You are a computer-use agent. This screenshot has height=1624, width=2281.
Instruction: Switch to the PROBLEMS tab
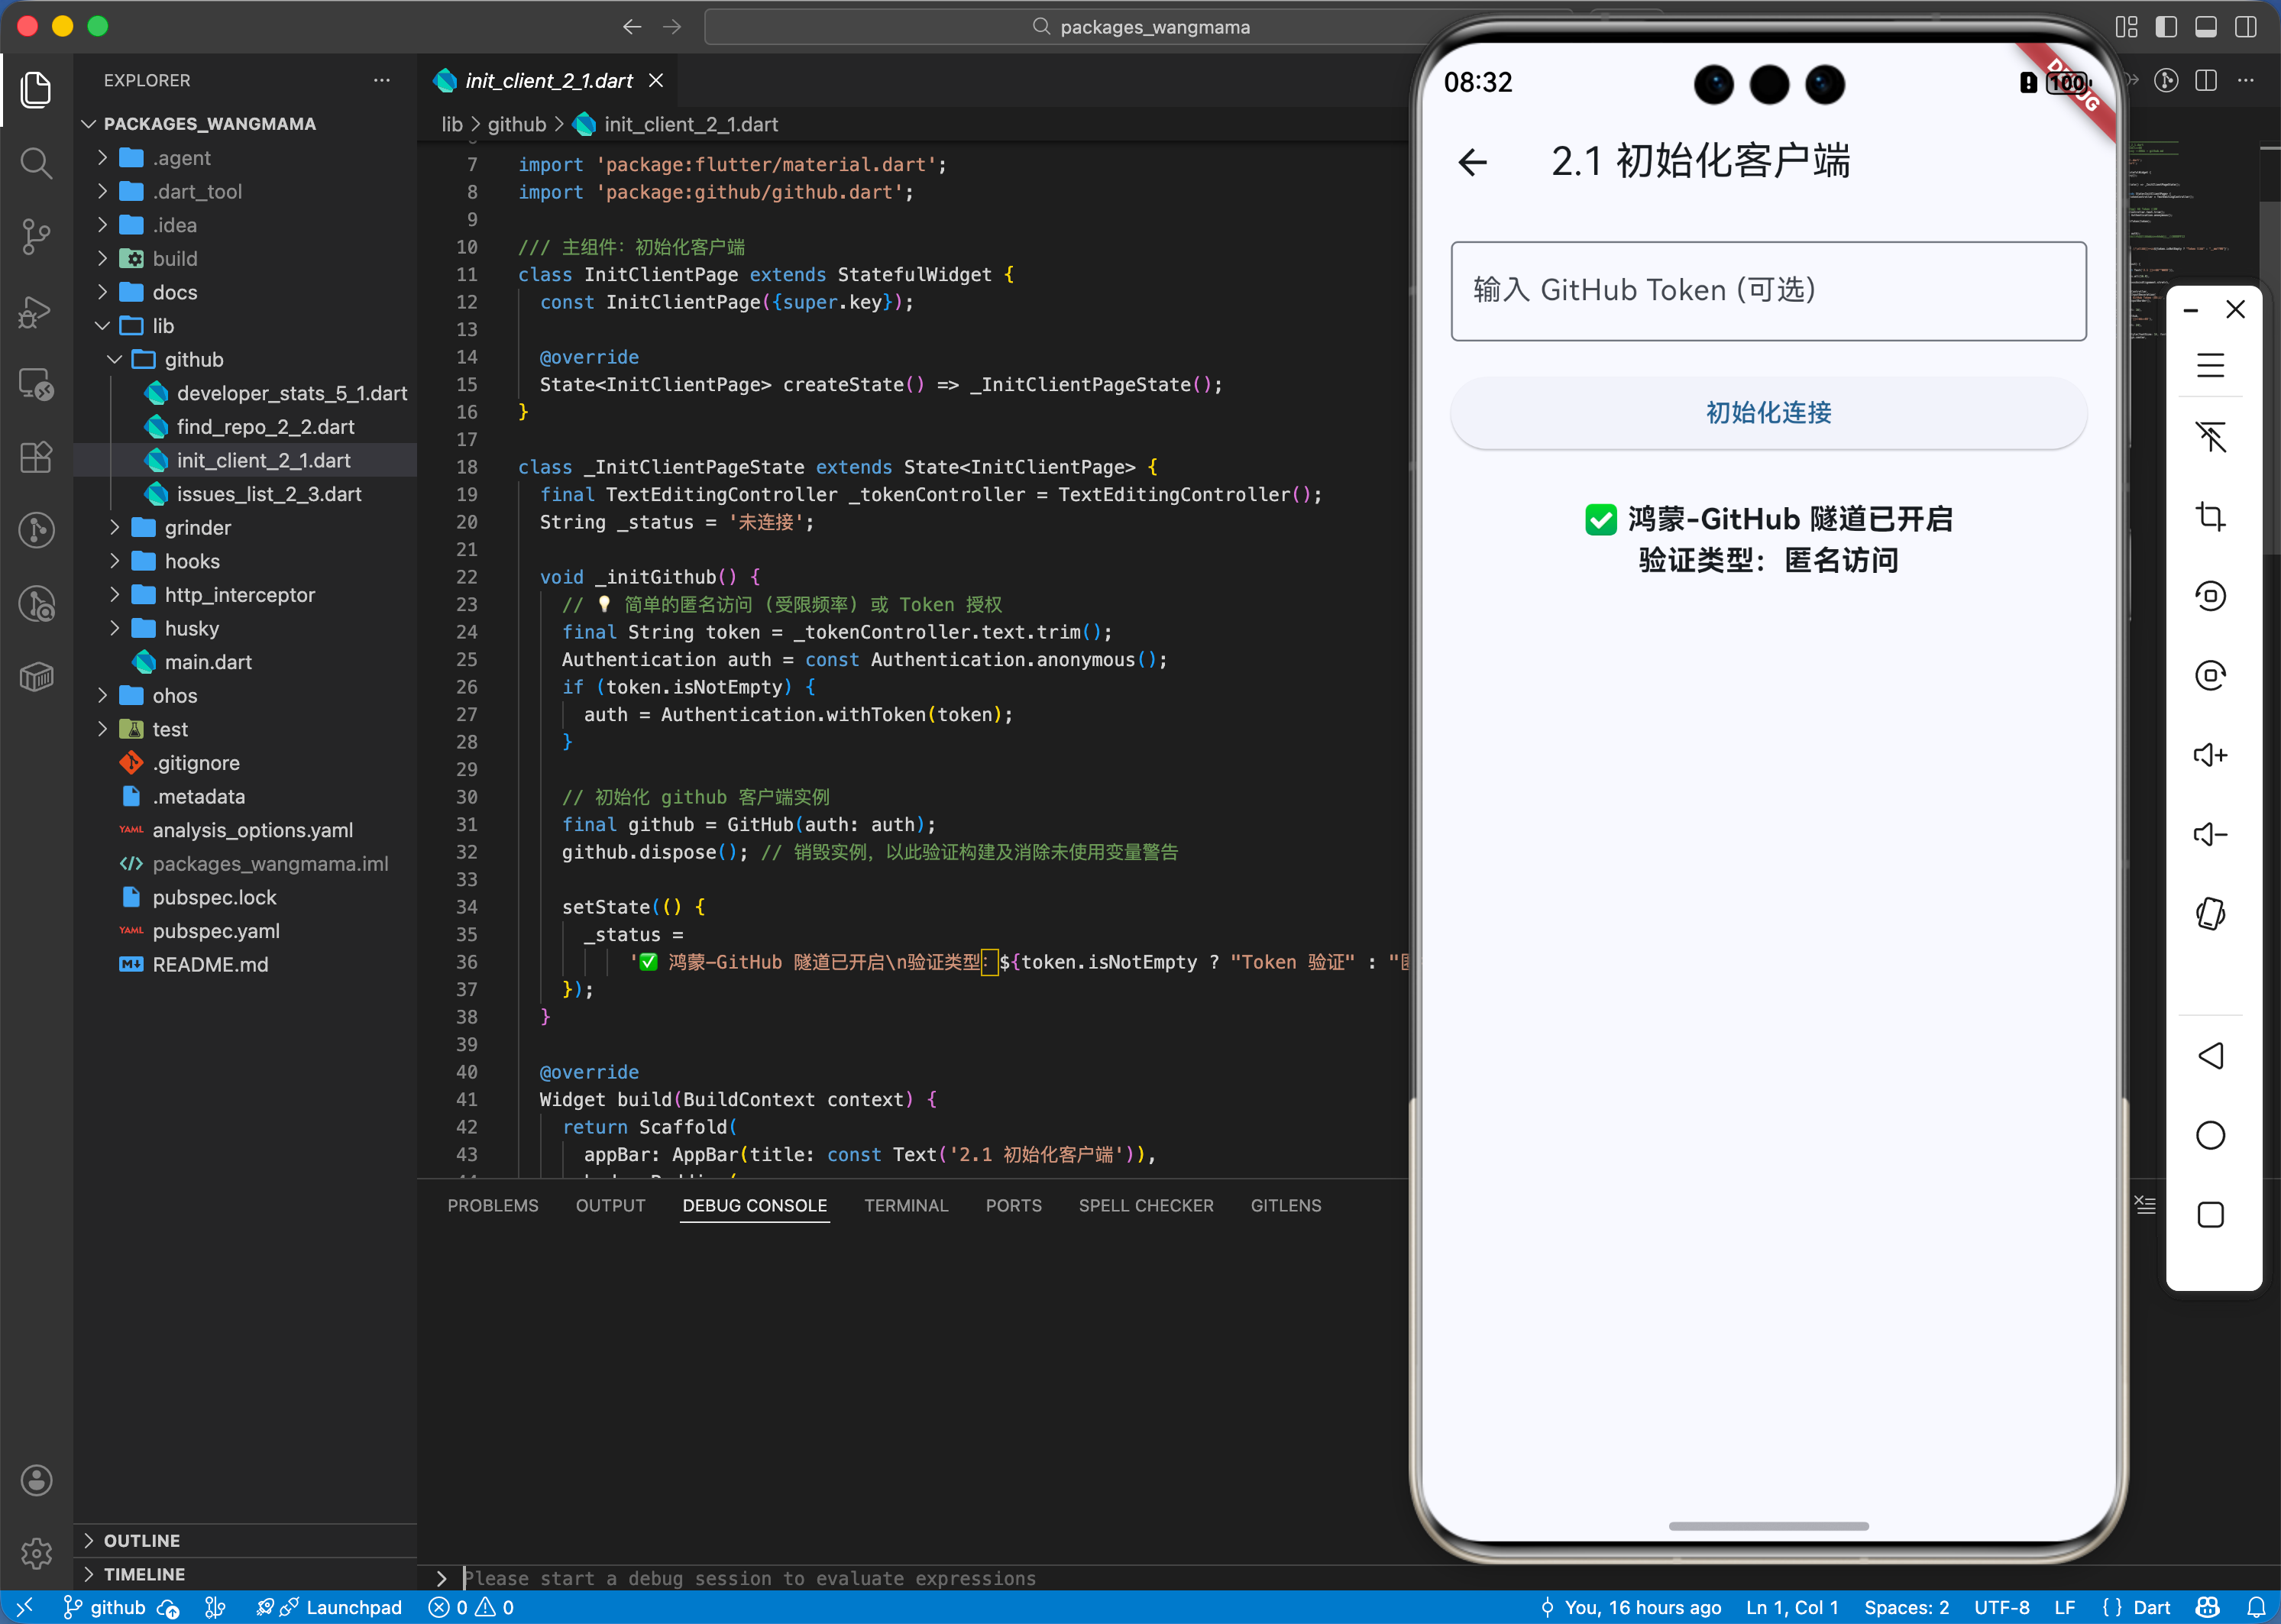pos(492,1205)
